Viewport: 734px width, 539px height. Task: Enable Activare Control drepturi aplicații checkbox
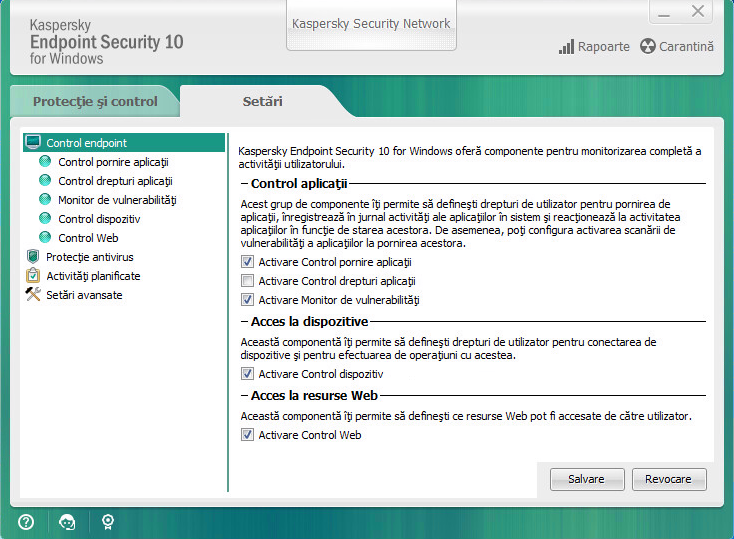click(248, 281)
